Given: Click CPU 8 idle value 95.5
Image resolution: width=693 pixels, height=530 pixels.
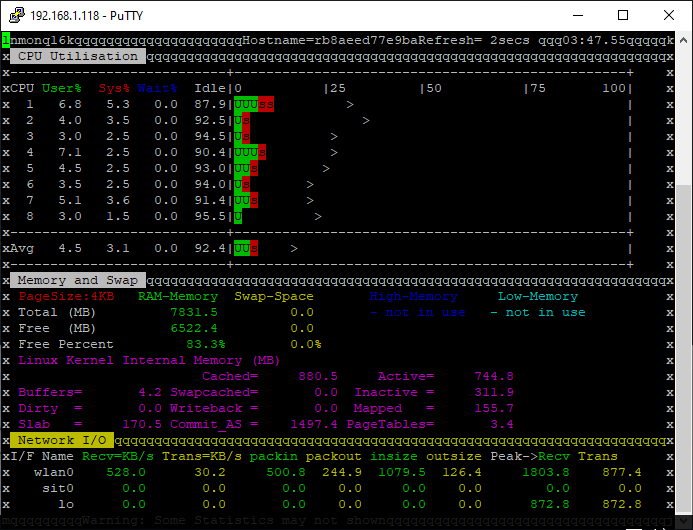Looking at the screenshot, I should pyautogui.click(x=210, y=216).
